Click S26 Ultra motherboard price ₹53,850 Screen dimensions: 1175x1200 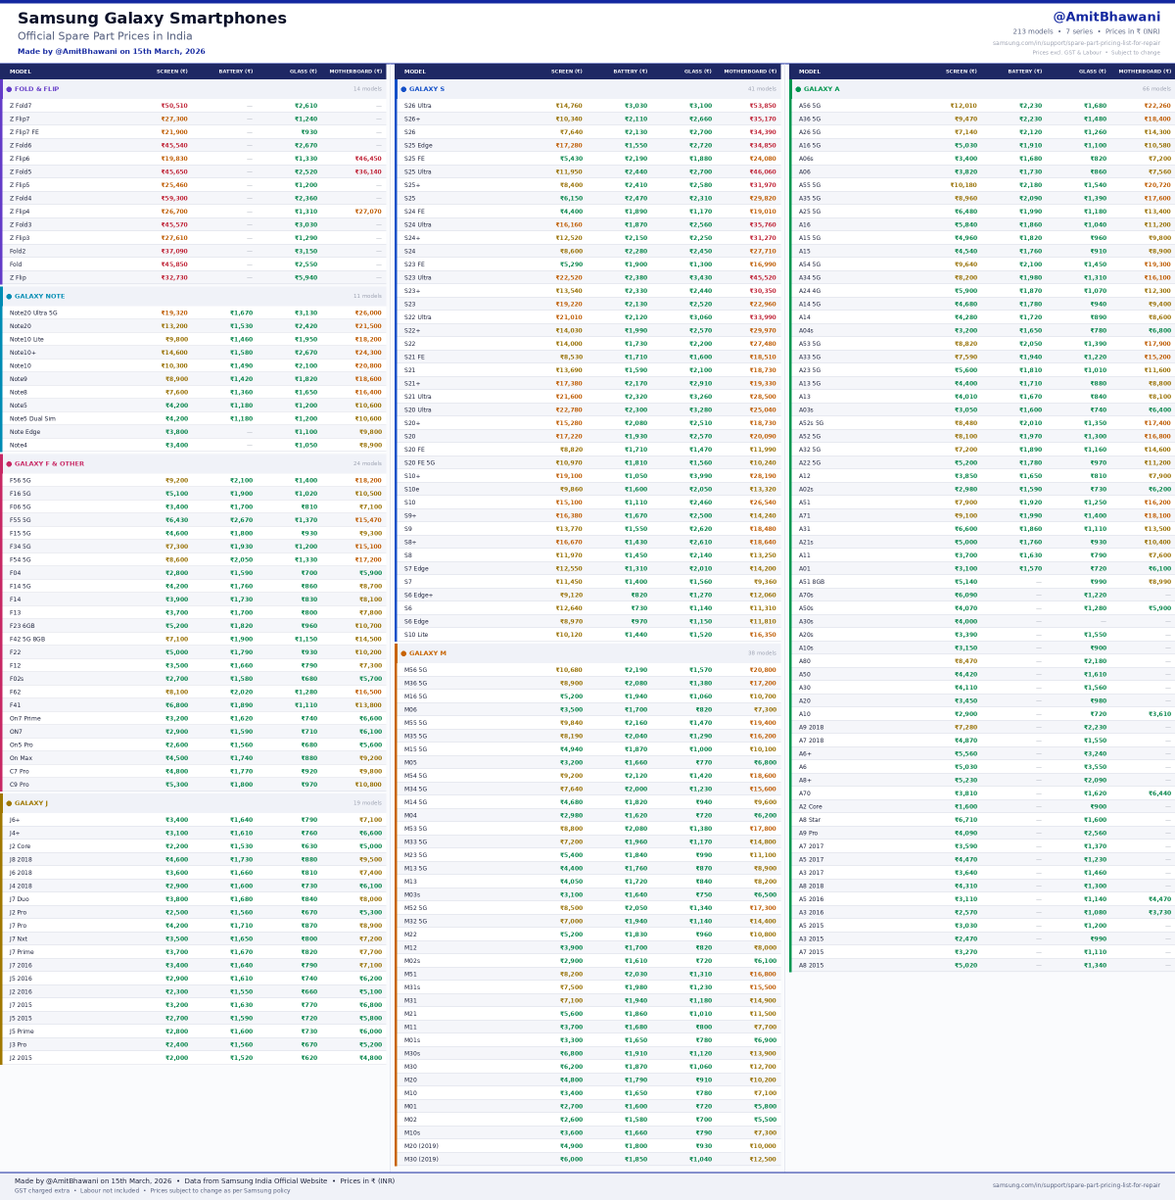763,106
